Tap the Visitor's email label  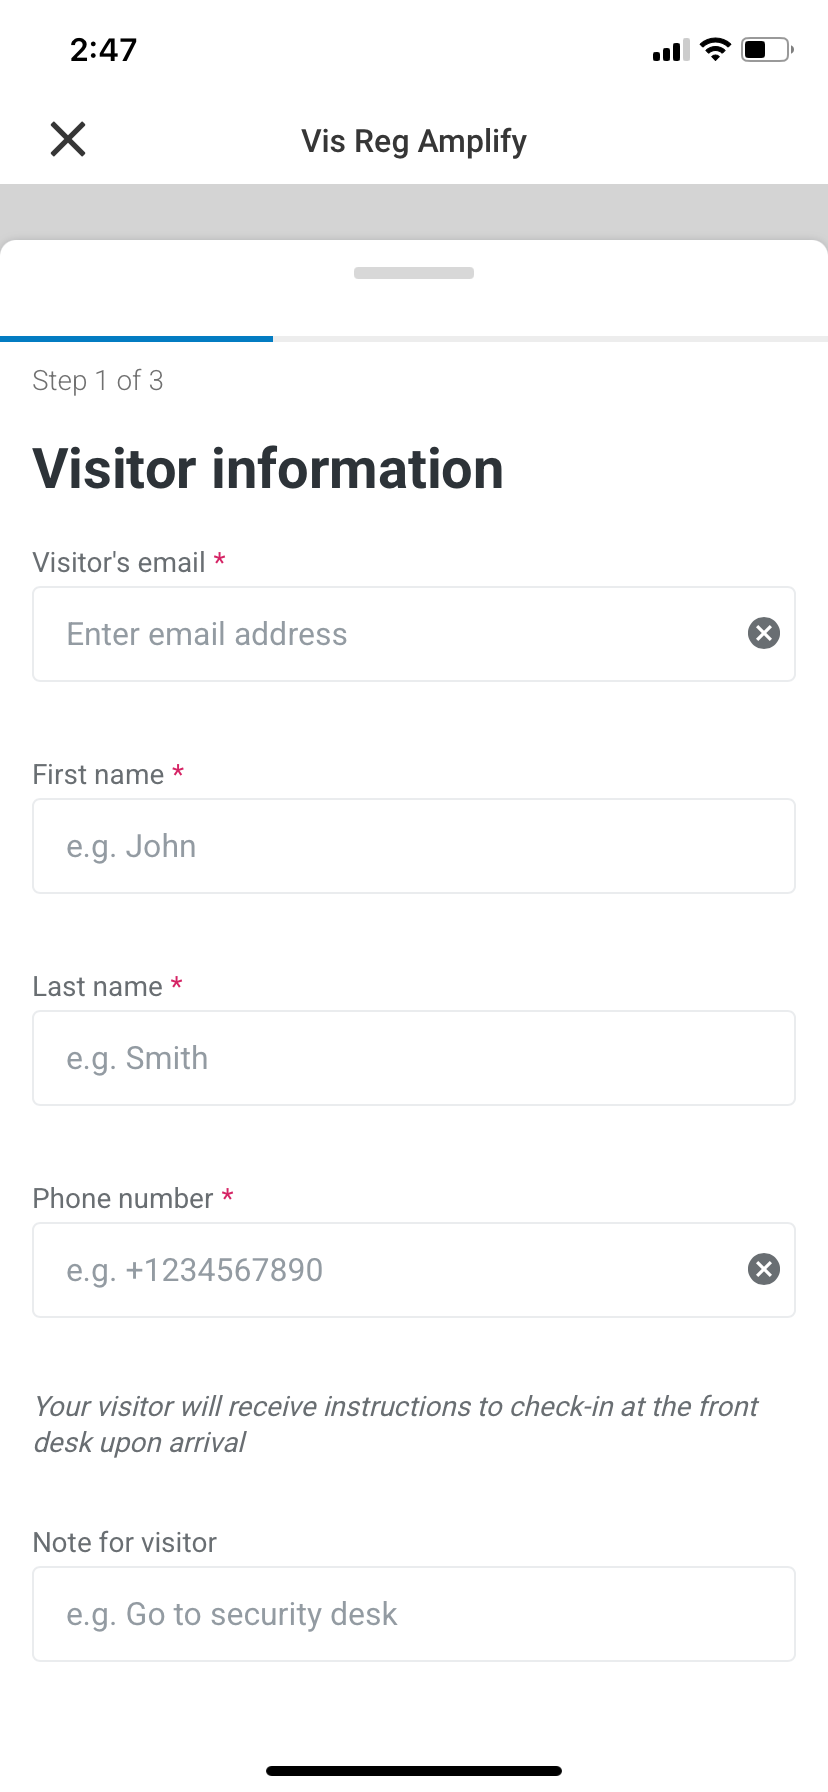[119, 562]
